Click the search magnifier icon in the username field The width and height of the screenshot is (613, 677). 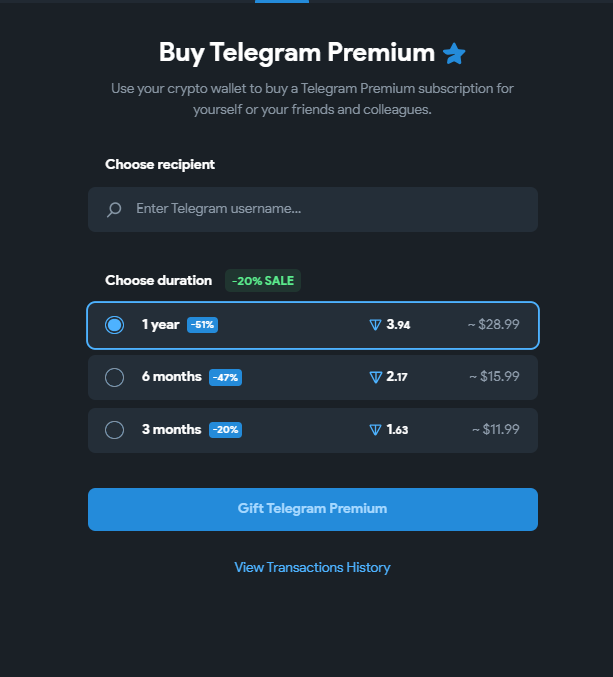pyautogui.click(x=114, y=209)
